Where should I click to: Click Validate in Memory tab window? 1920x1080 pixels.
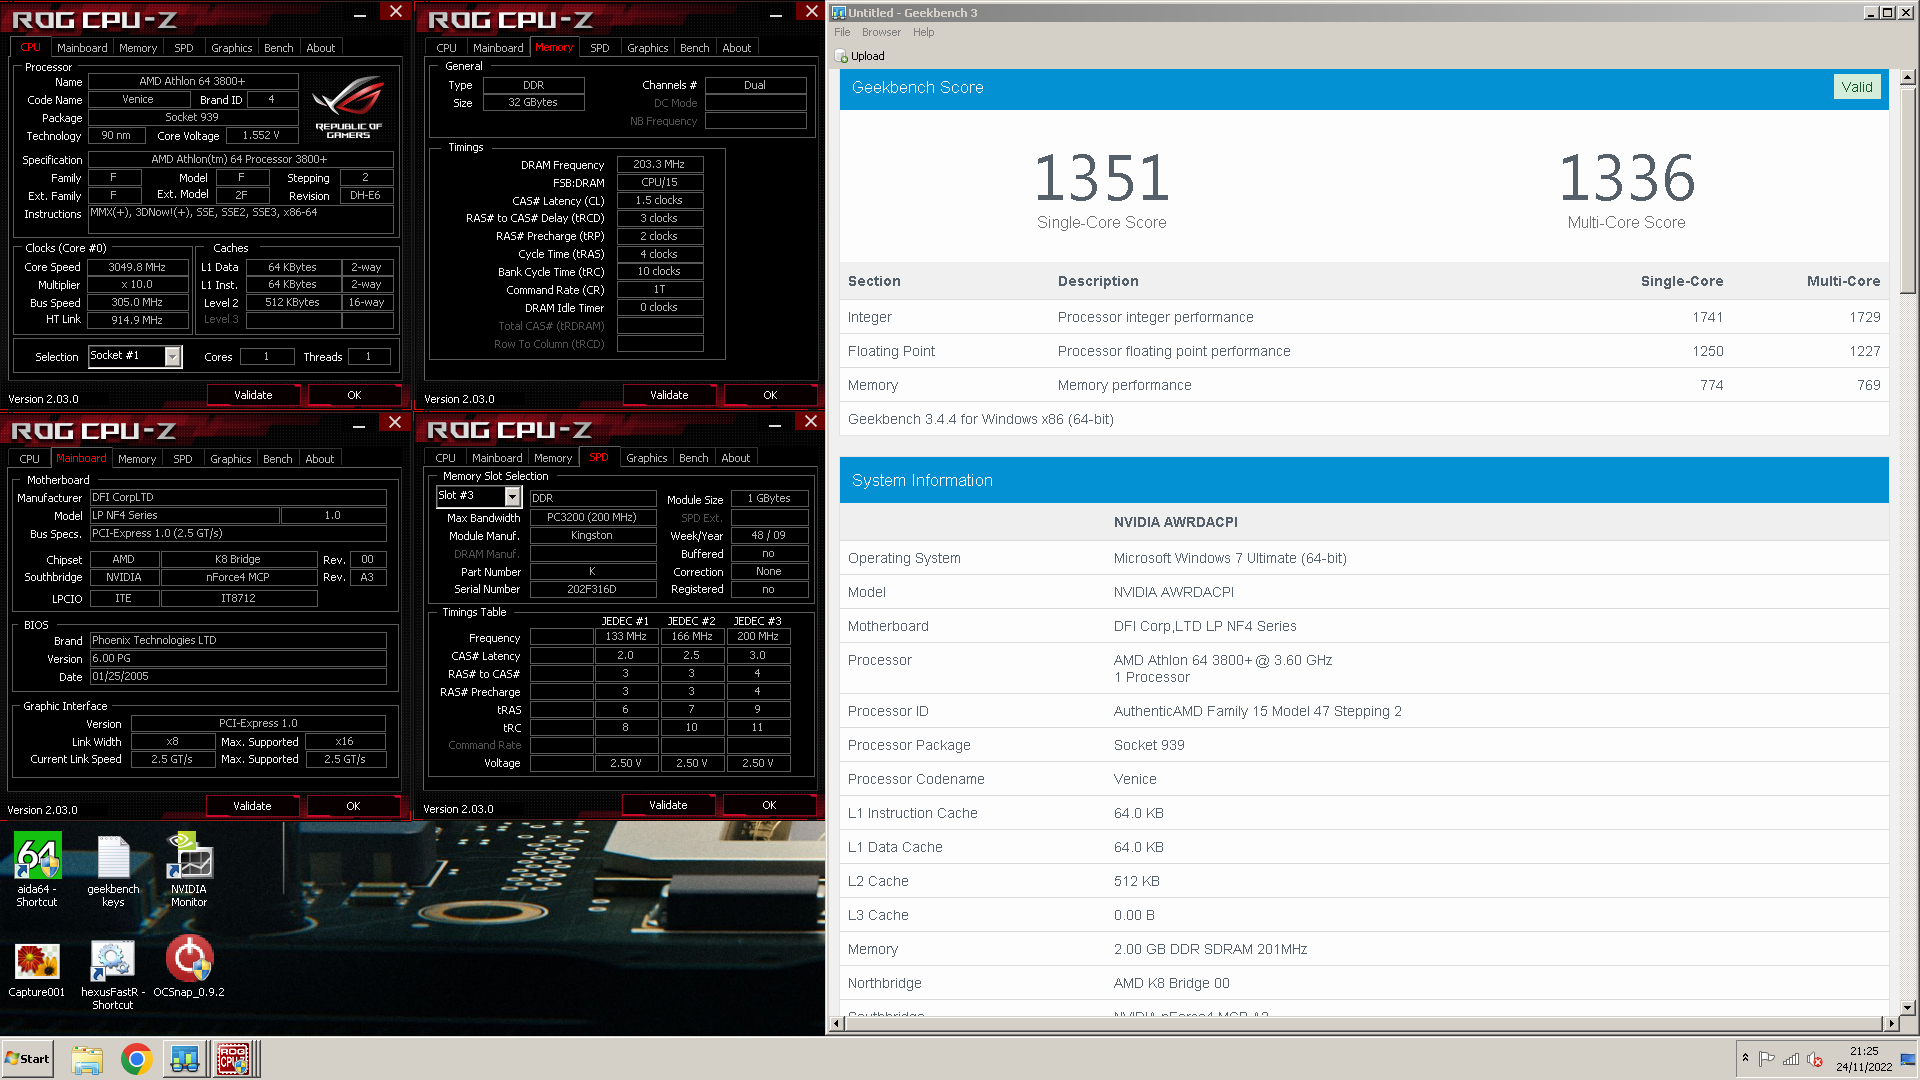coord(669,395)
